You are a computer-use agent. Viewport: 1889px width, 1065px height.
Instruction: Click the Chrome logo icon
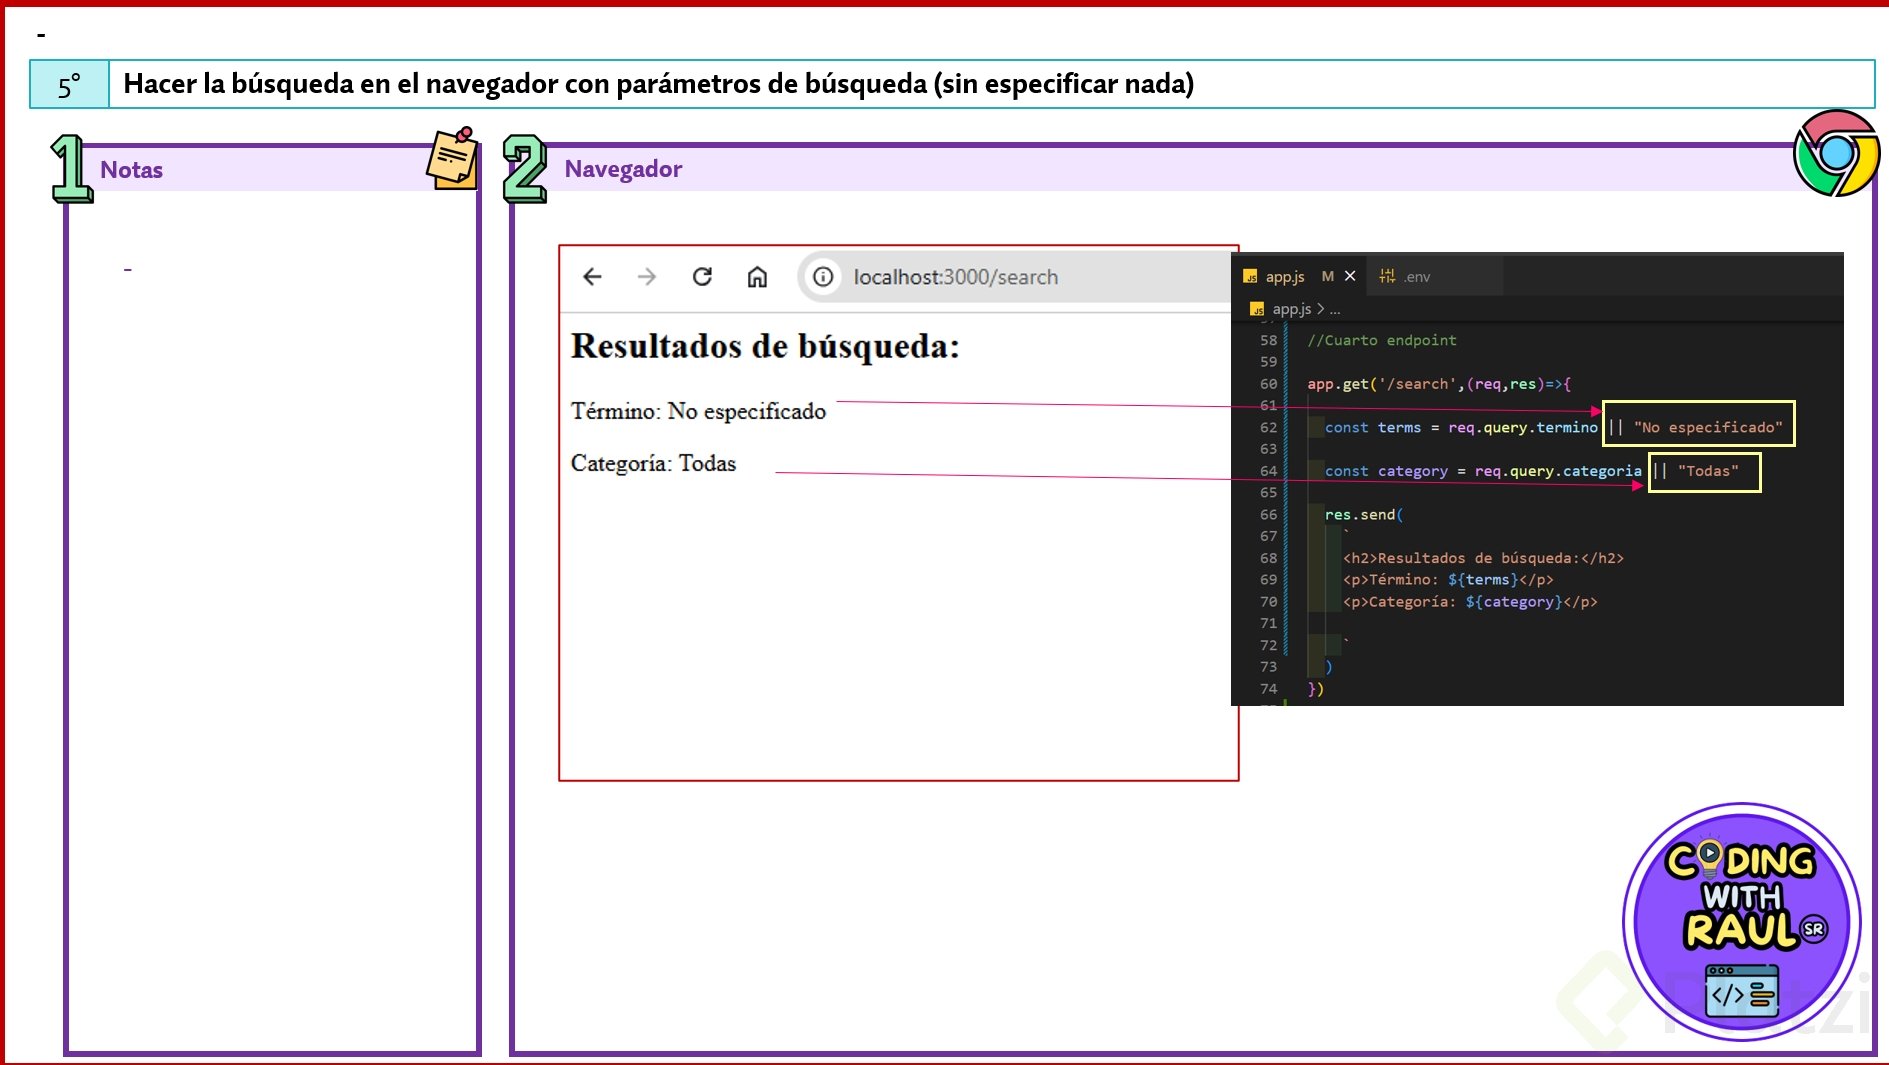click(1836, 153)
